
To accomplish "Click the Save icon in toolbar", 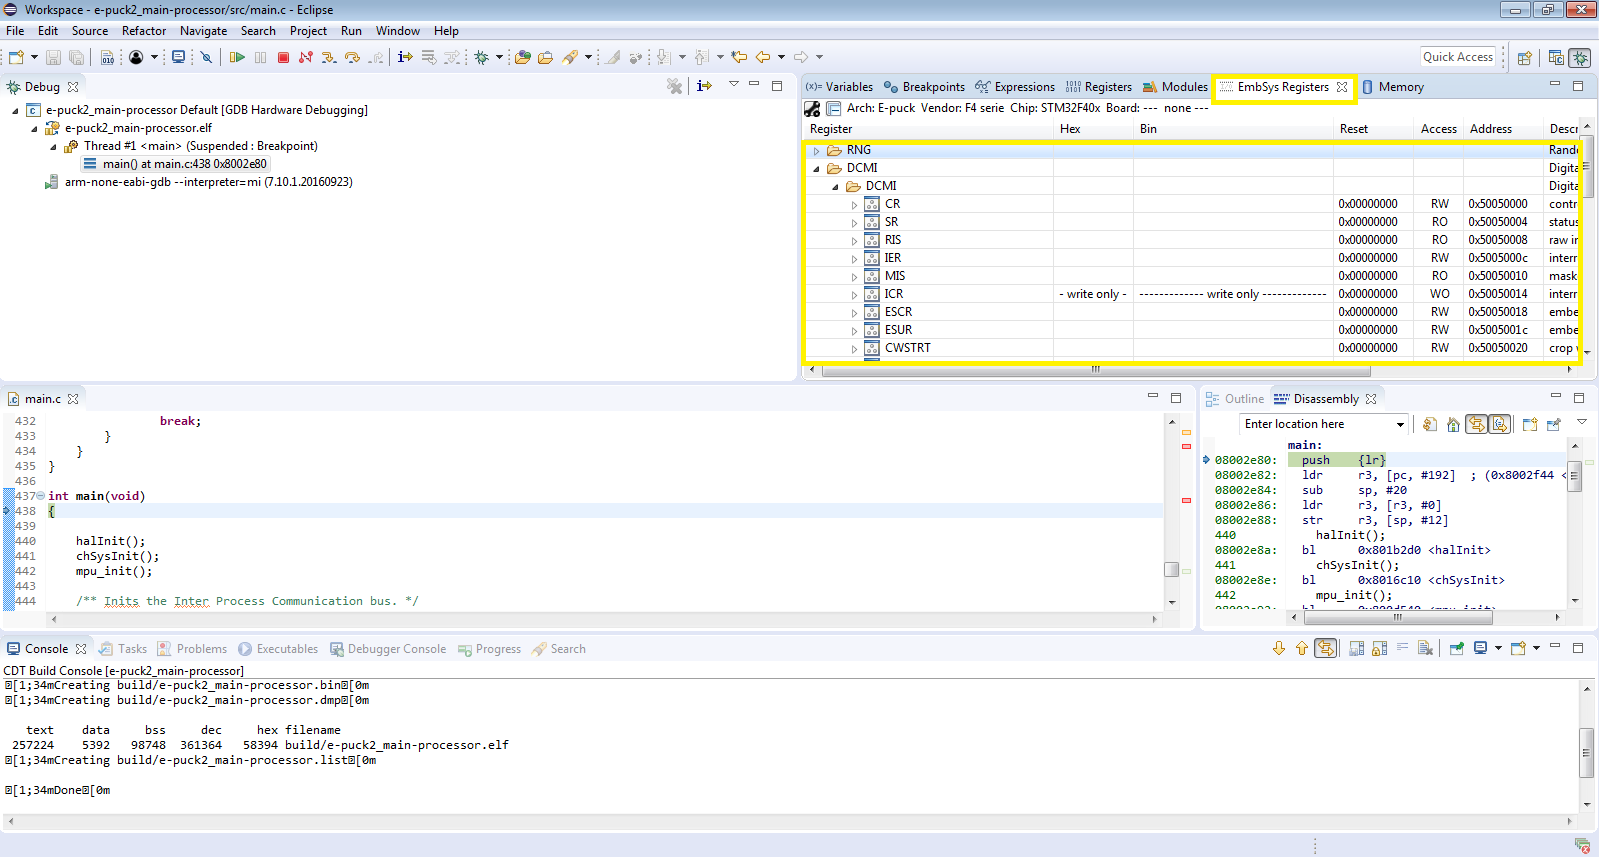I will (54, 57).
